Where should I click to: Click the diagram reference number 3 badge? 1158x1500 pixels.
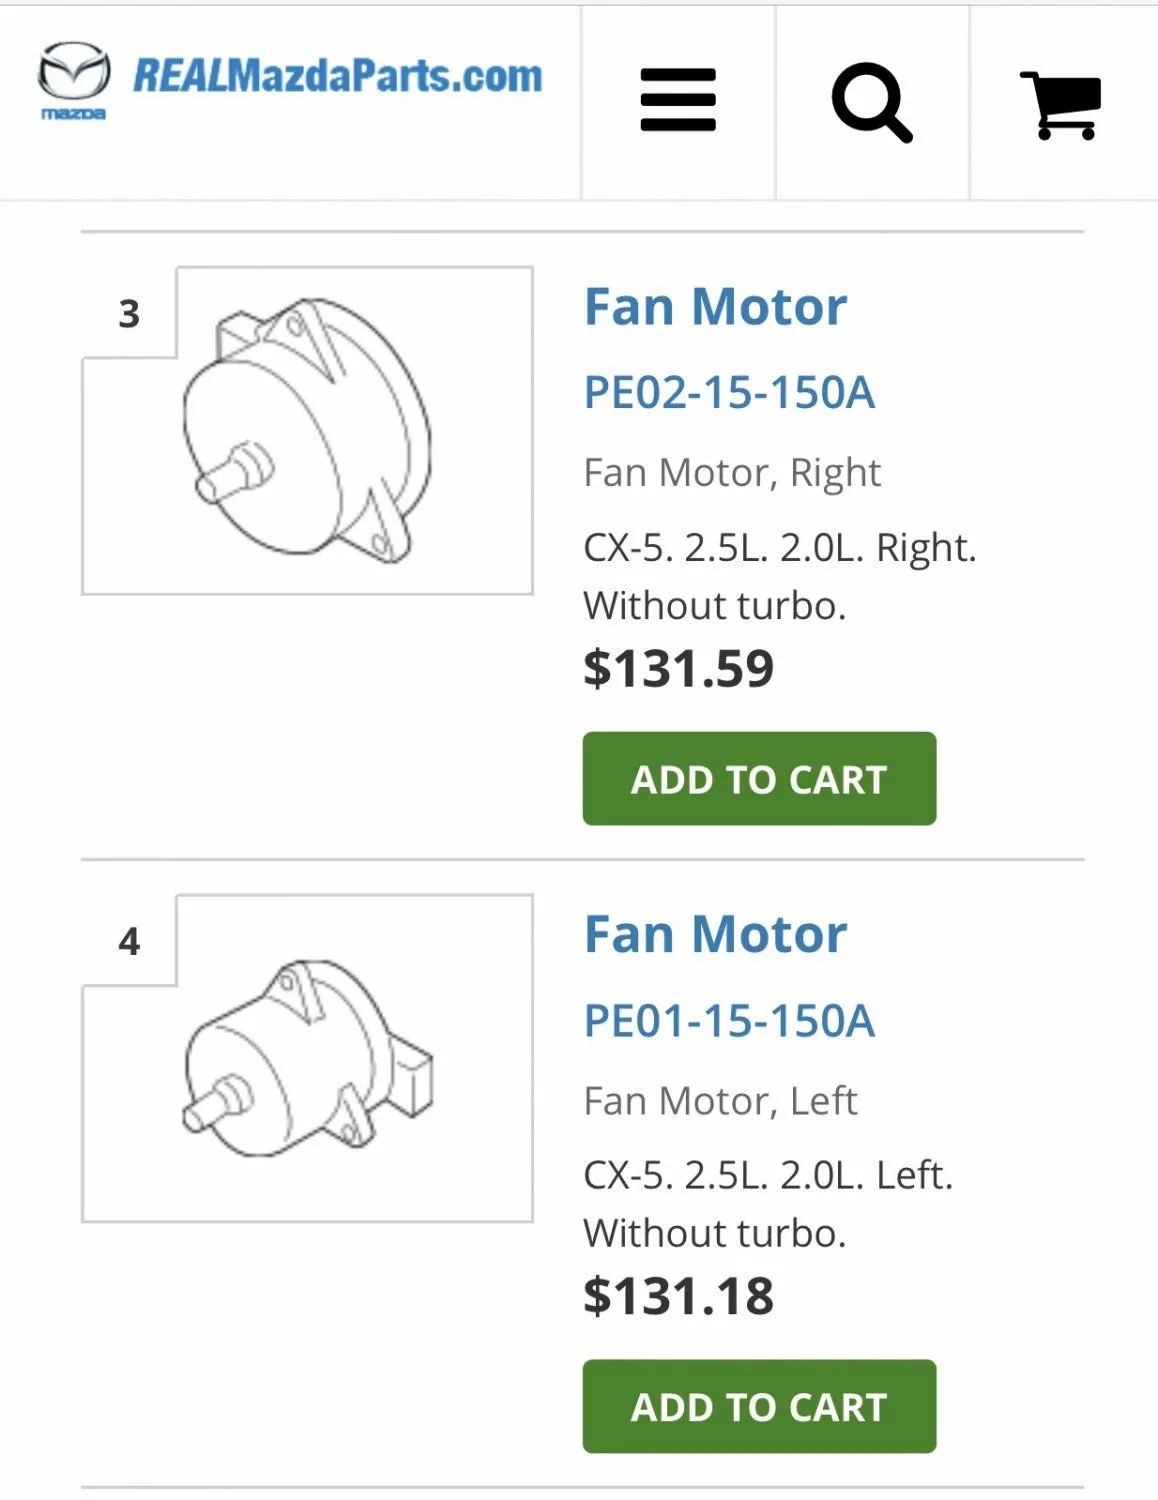[129, 314]
